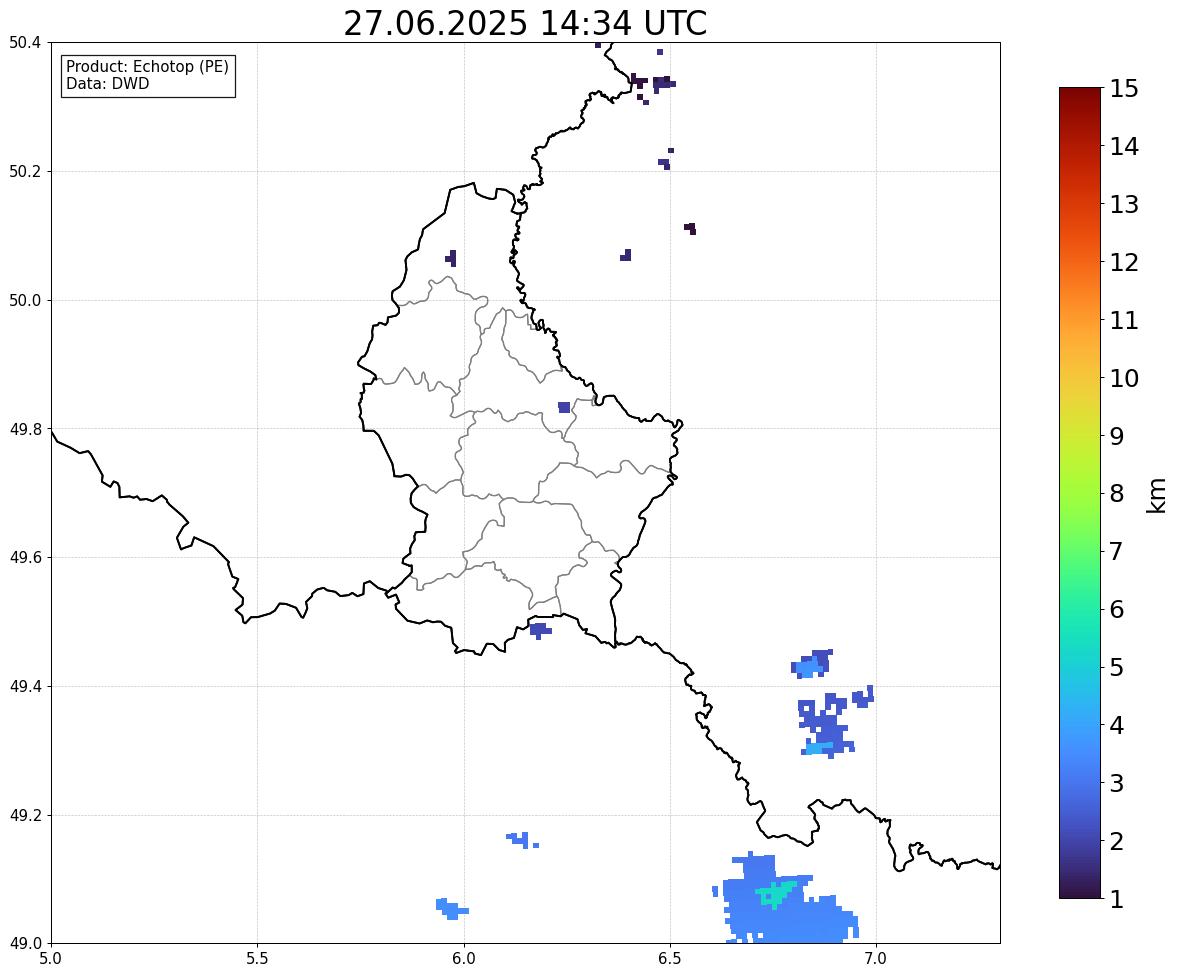Click the teal echo core in the large bottom cell
1178x976 pixels.
coord(775,894)
